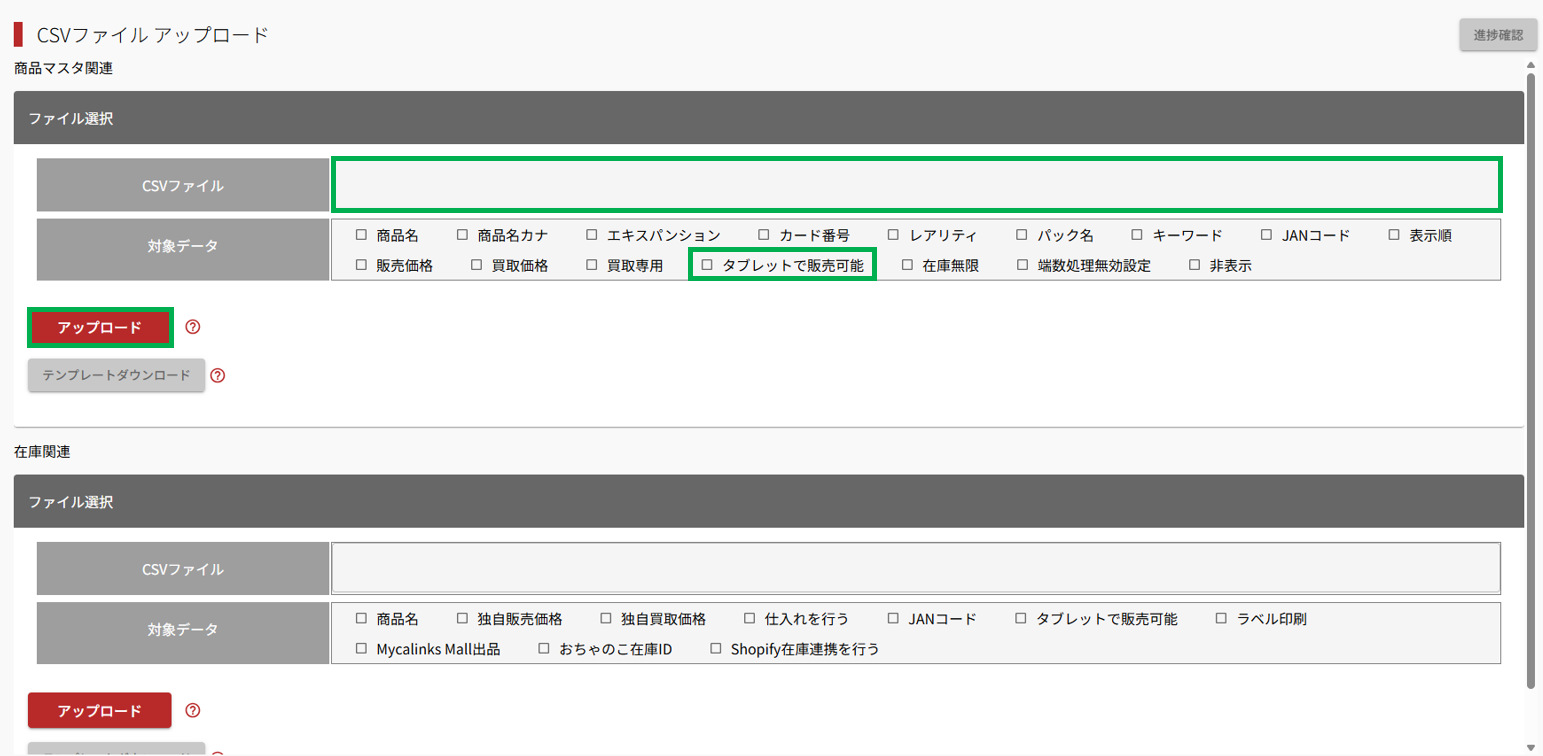Enable 在庫無限 checkbox
Screen dimensions: 1543x756
[x=907, y=266]
